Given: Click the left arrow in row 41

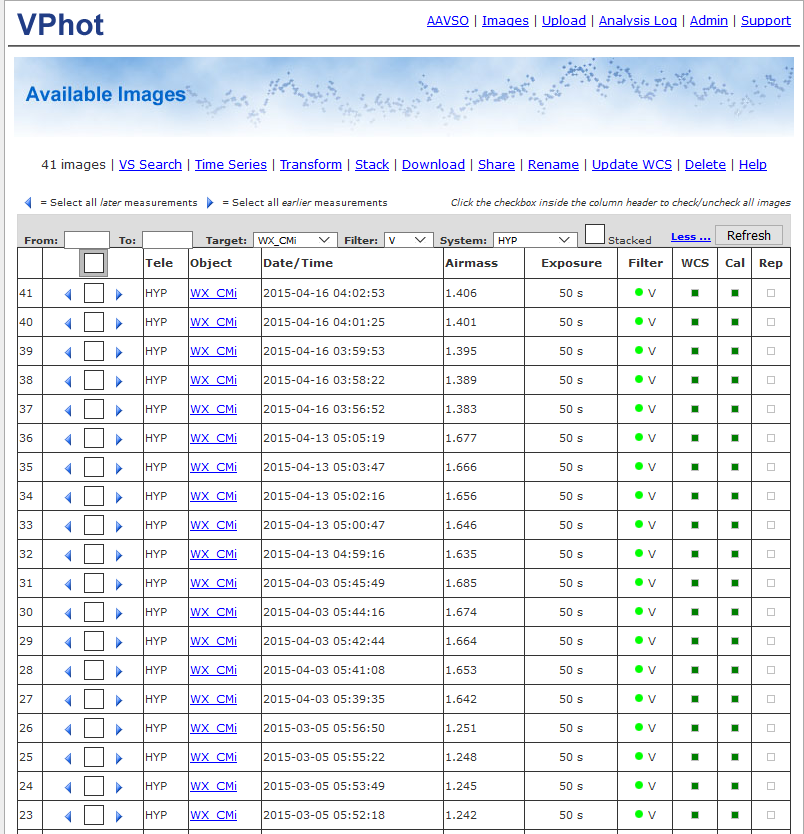Looking at the screenshot, I should click(x=68, y=295).
